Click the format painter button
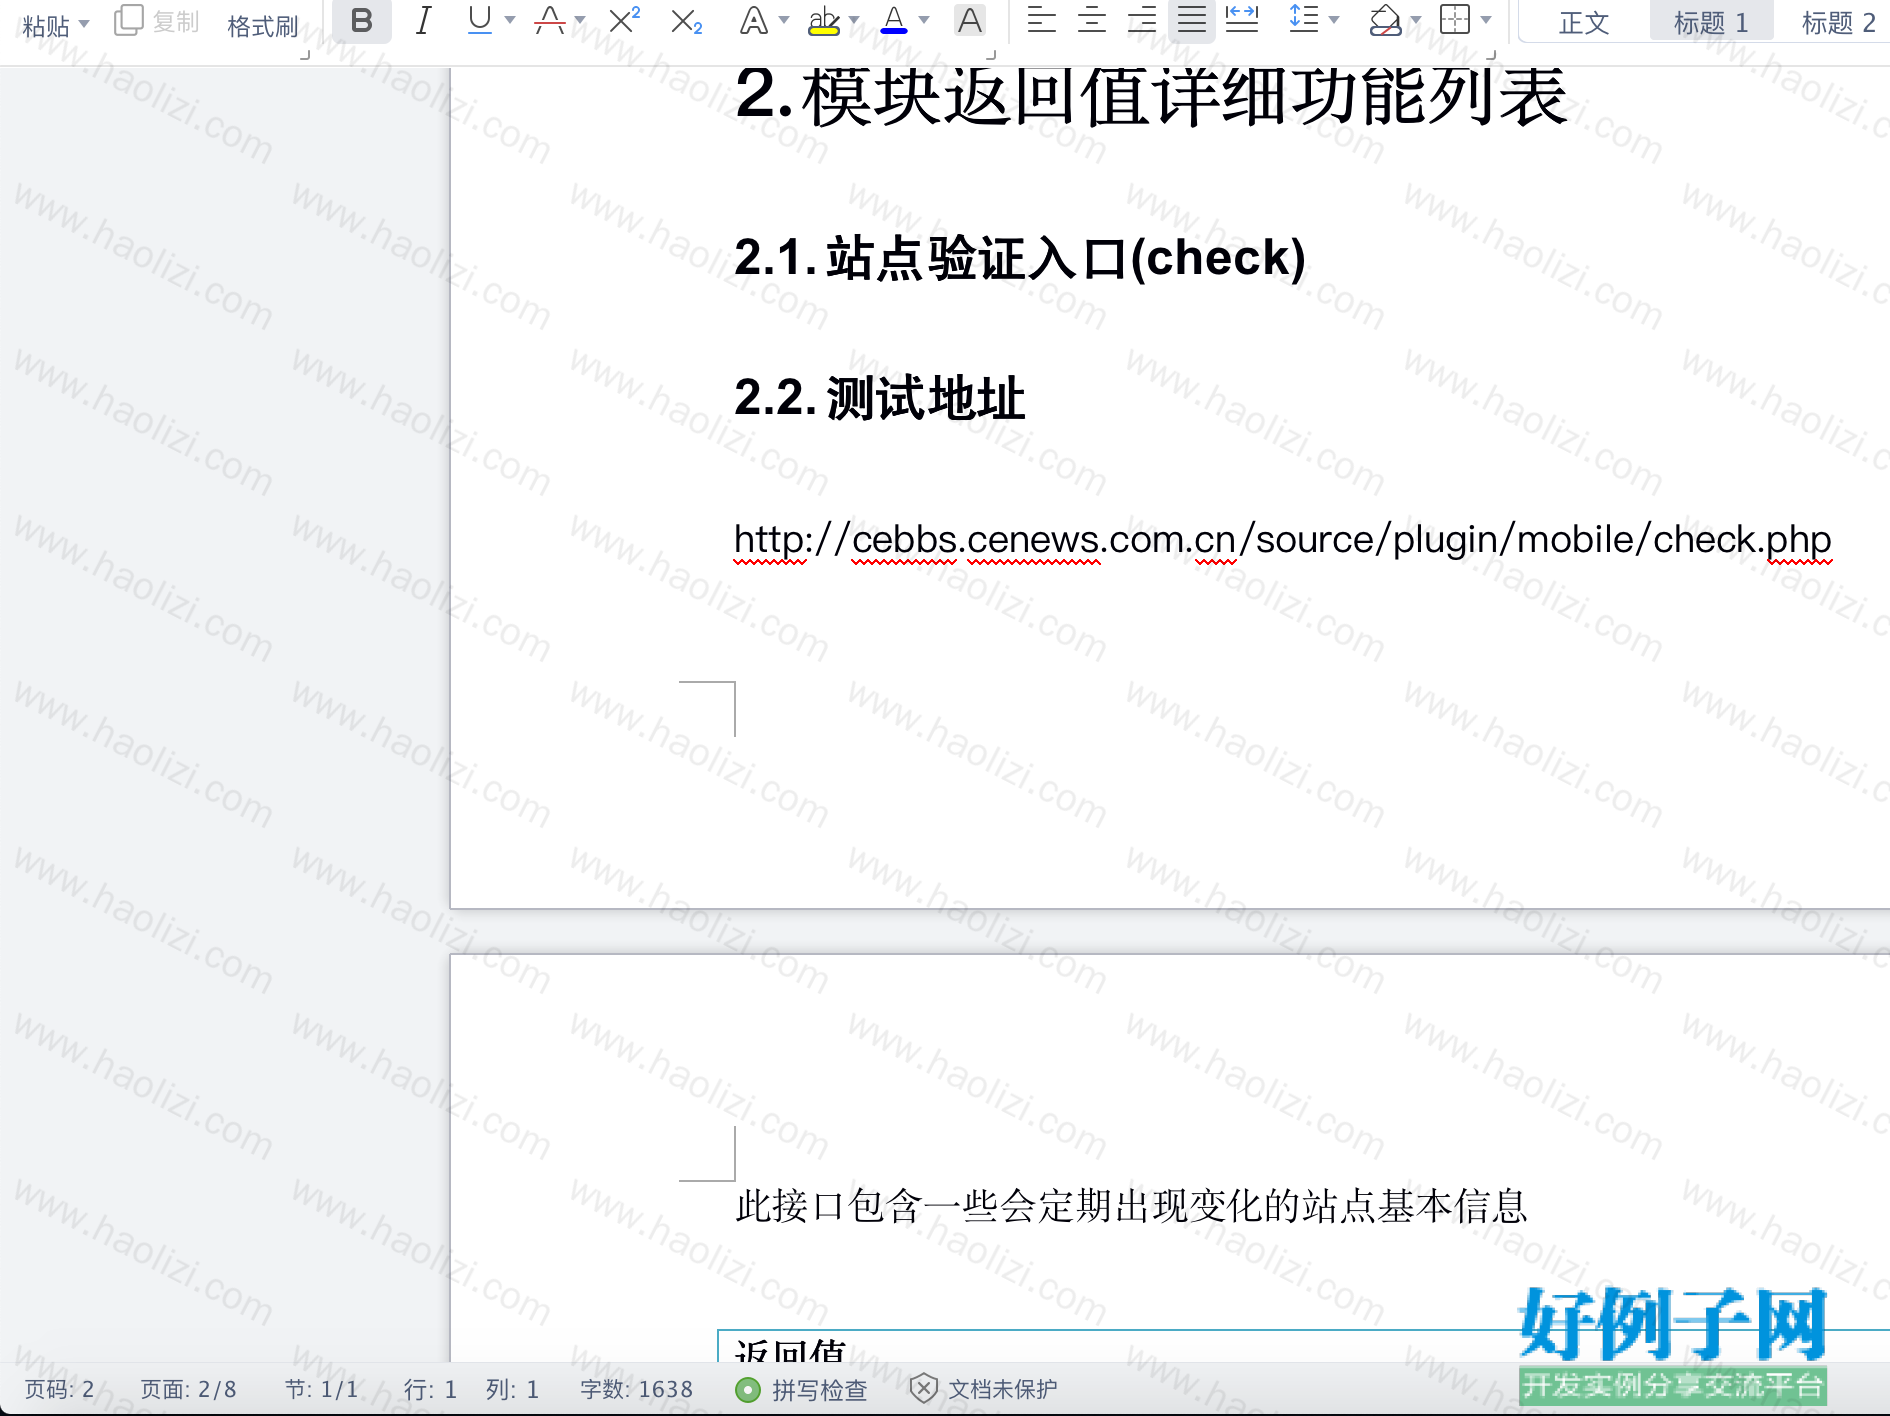This screenshot has width=1890, height=1416. point(263,26)
